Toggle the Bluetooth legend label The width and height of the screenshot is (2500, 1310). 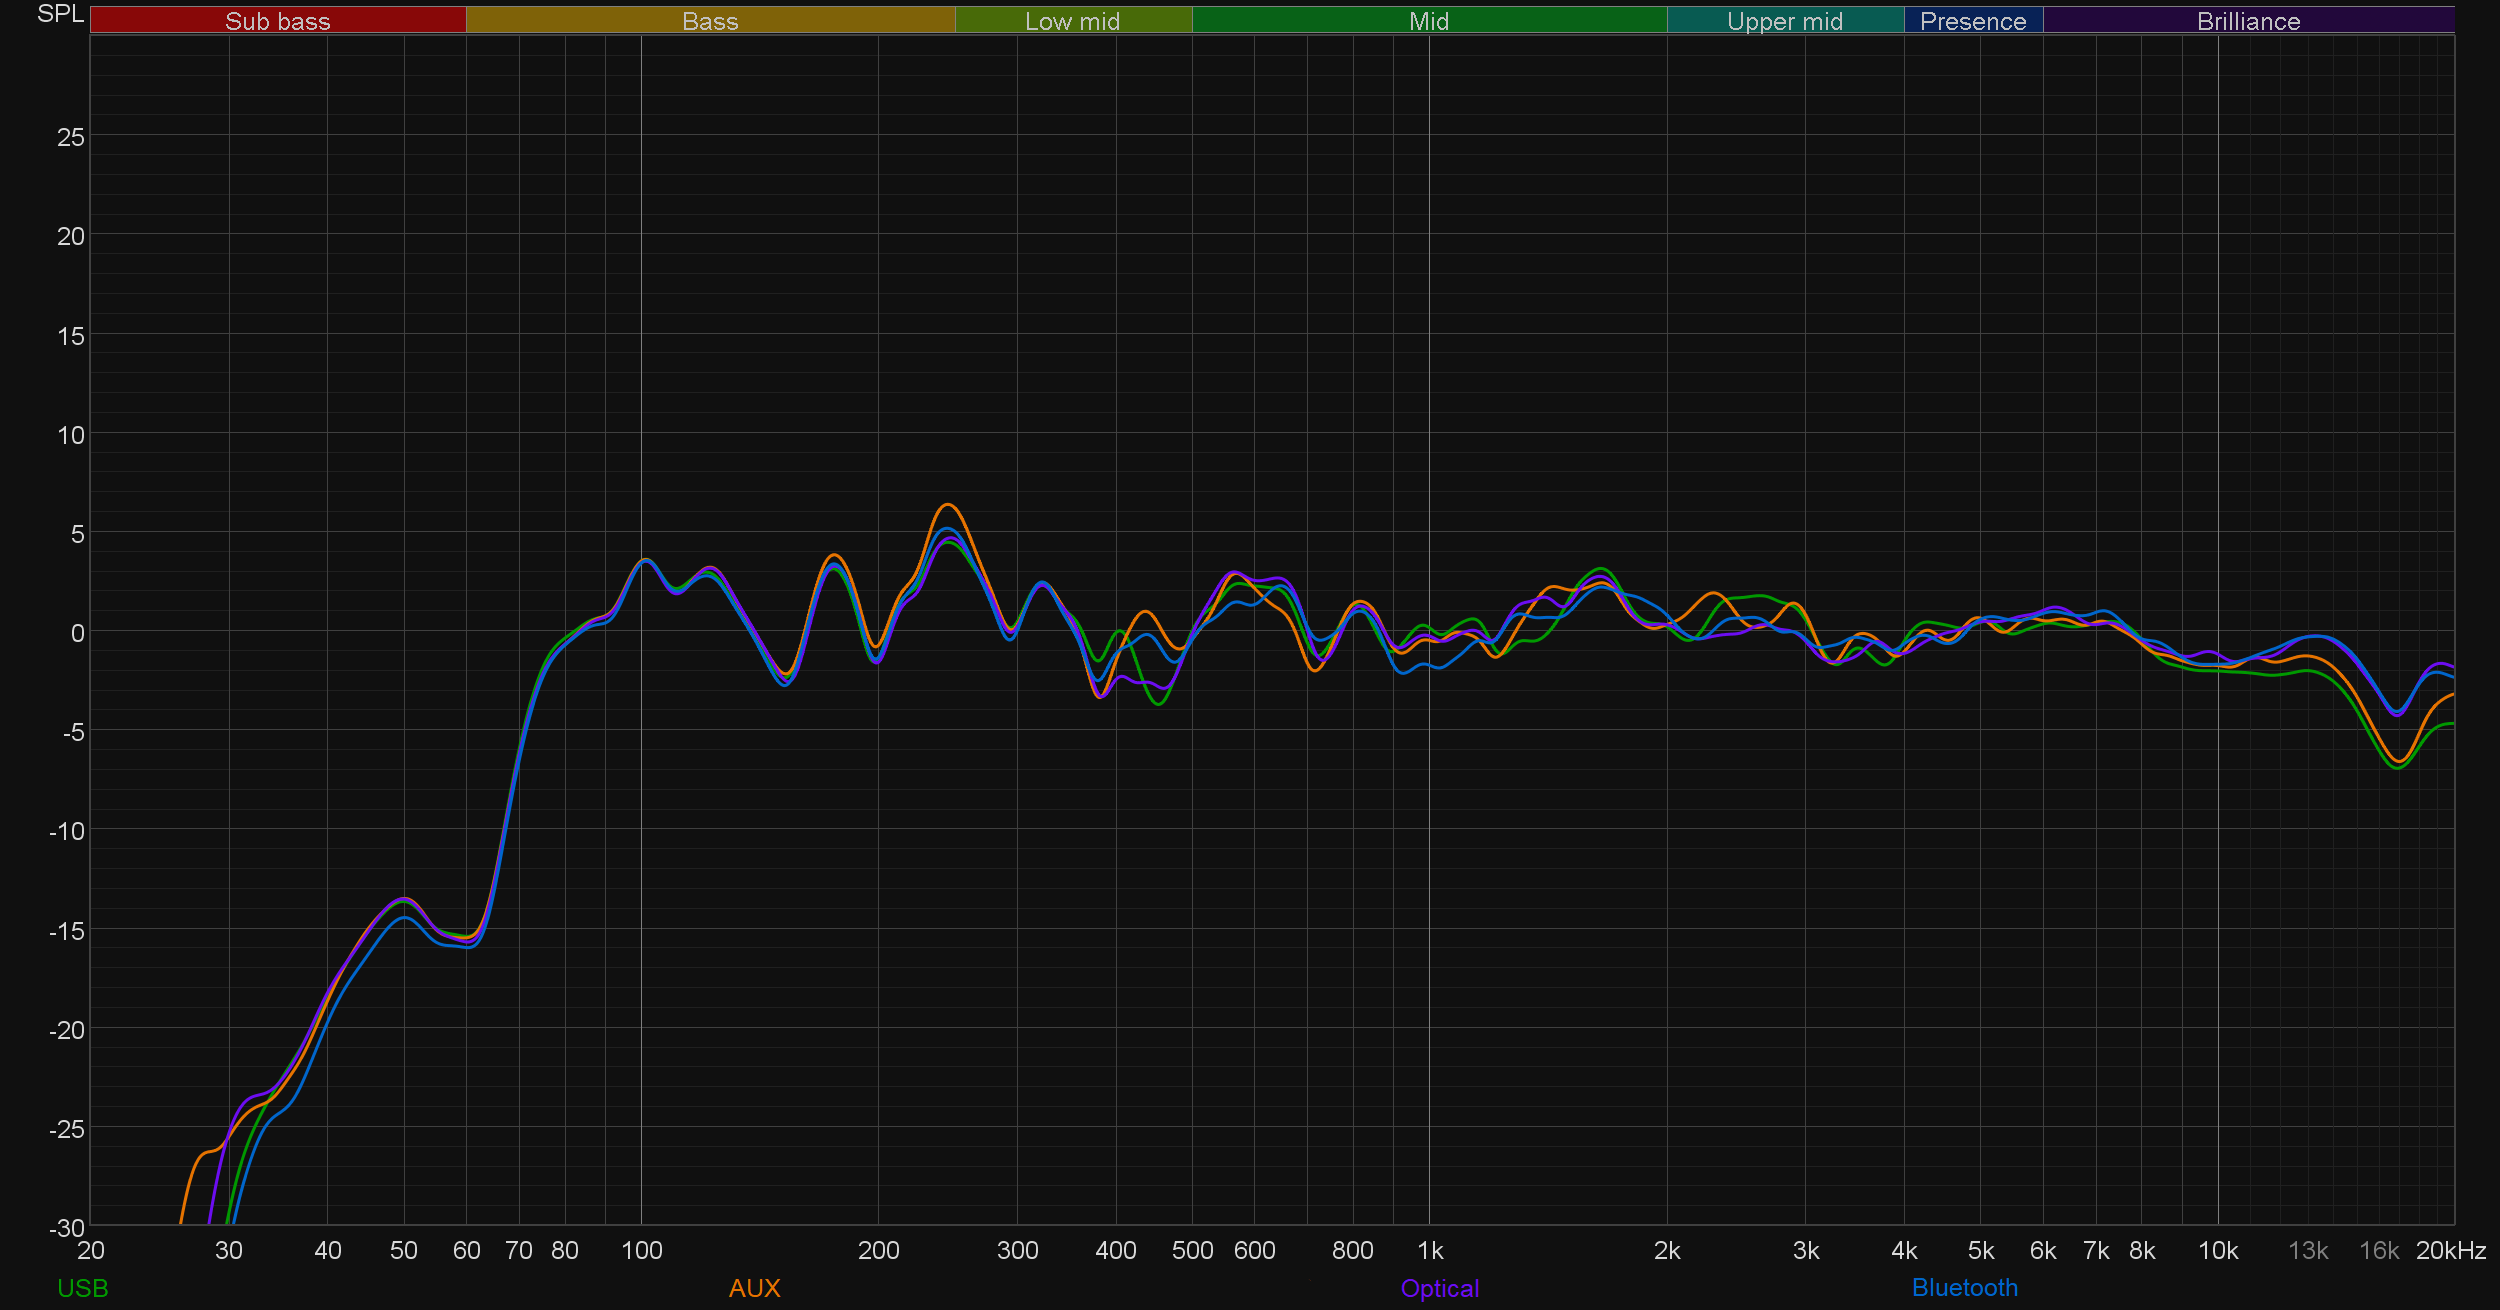1964,1288
